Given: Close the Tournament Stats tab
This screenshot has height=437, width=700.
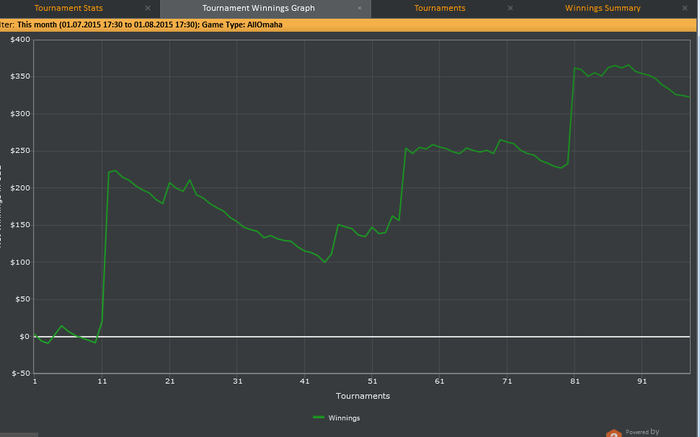Looking at the screenshot, I should click(148, 8).
